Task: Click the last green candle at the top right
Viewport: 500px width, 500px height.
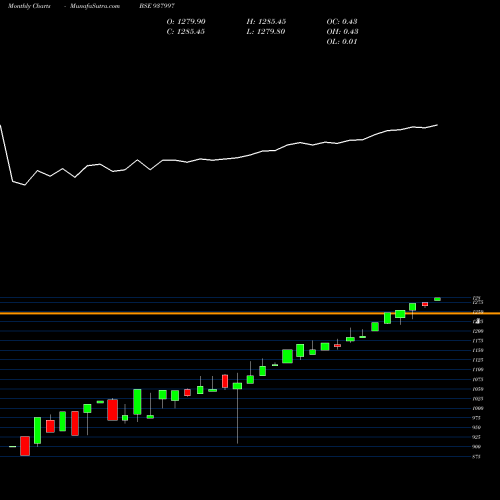Action: tap(437, 299)
